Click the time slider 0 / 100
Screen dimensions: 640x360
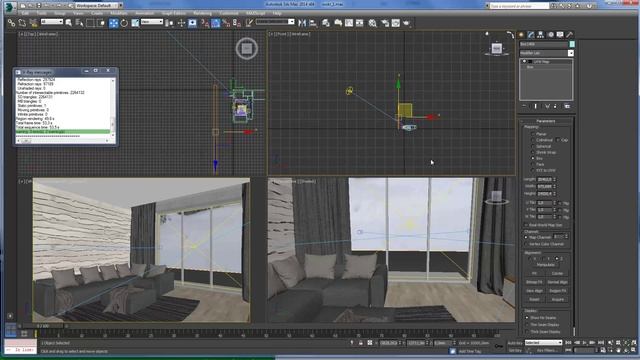coord(43,326)
